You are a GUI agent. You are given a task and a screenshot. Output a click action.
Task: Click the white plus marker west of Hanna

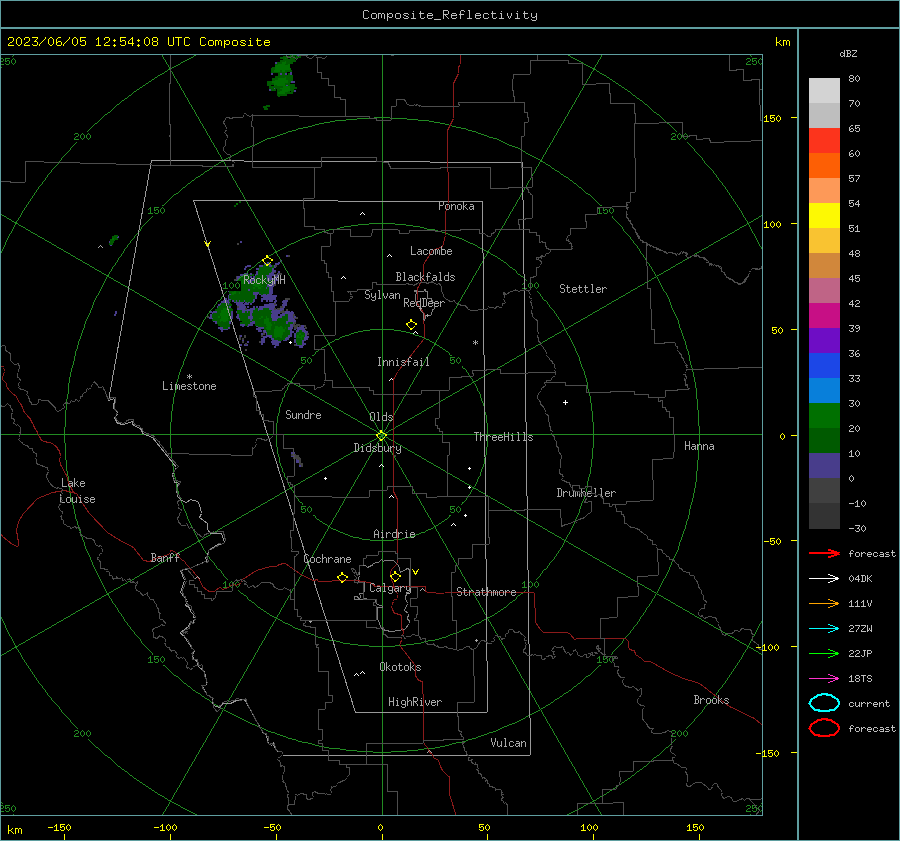pyautogui.click(x=565, y=402)
